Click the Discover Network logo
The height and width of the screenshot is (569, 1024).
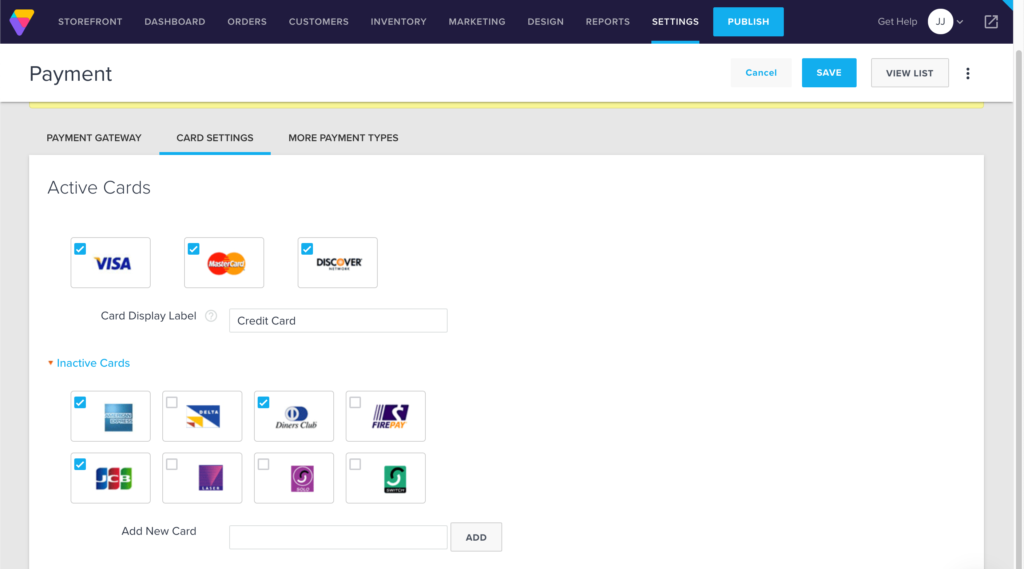(339, 263)
